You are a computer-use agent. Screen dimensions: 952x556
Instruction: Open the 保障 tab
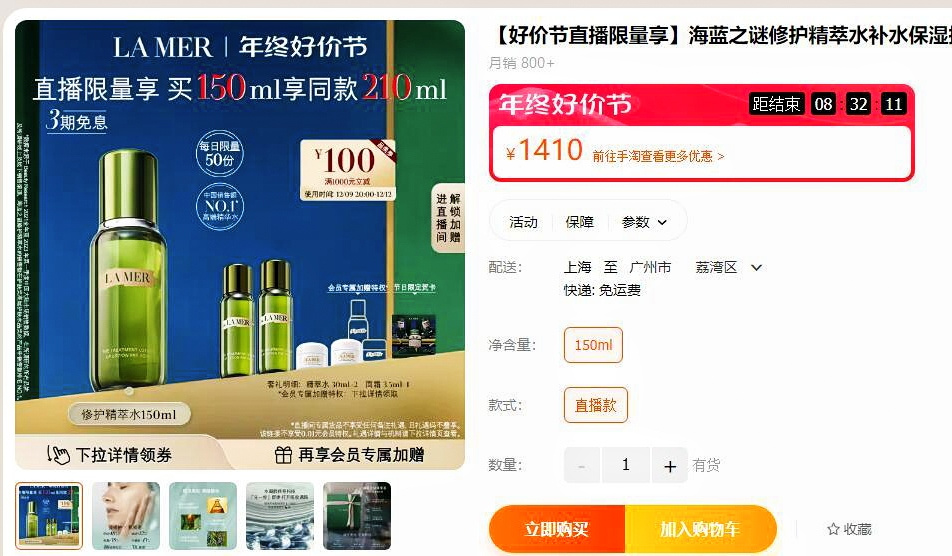pos(579,222)
